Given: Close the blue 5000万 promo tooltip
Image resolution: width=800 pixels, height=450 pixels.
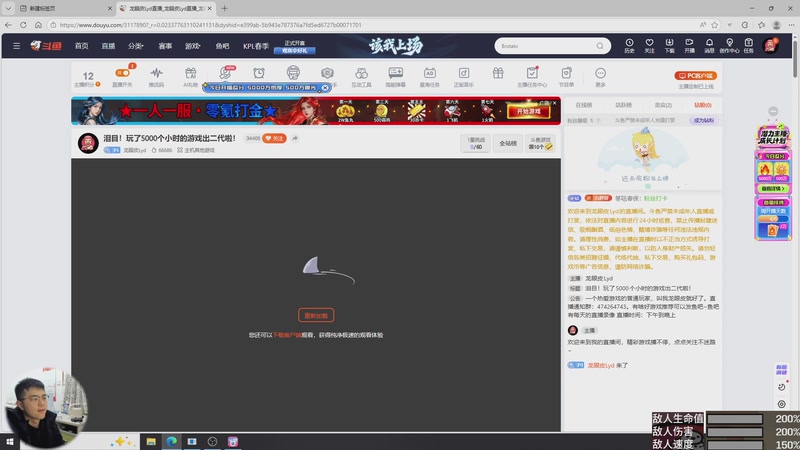Looking at the screenshot, I should 325,88.
